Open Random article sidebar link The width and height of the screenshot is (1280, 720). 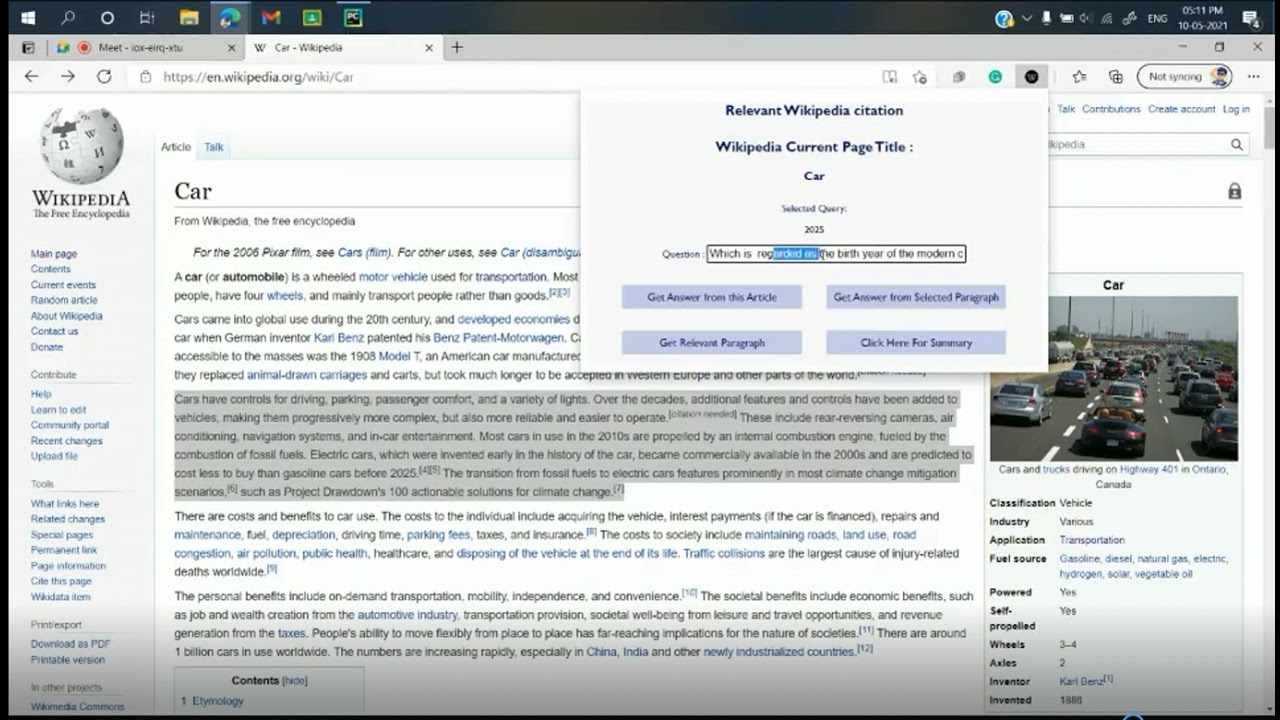click(64, 300)
